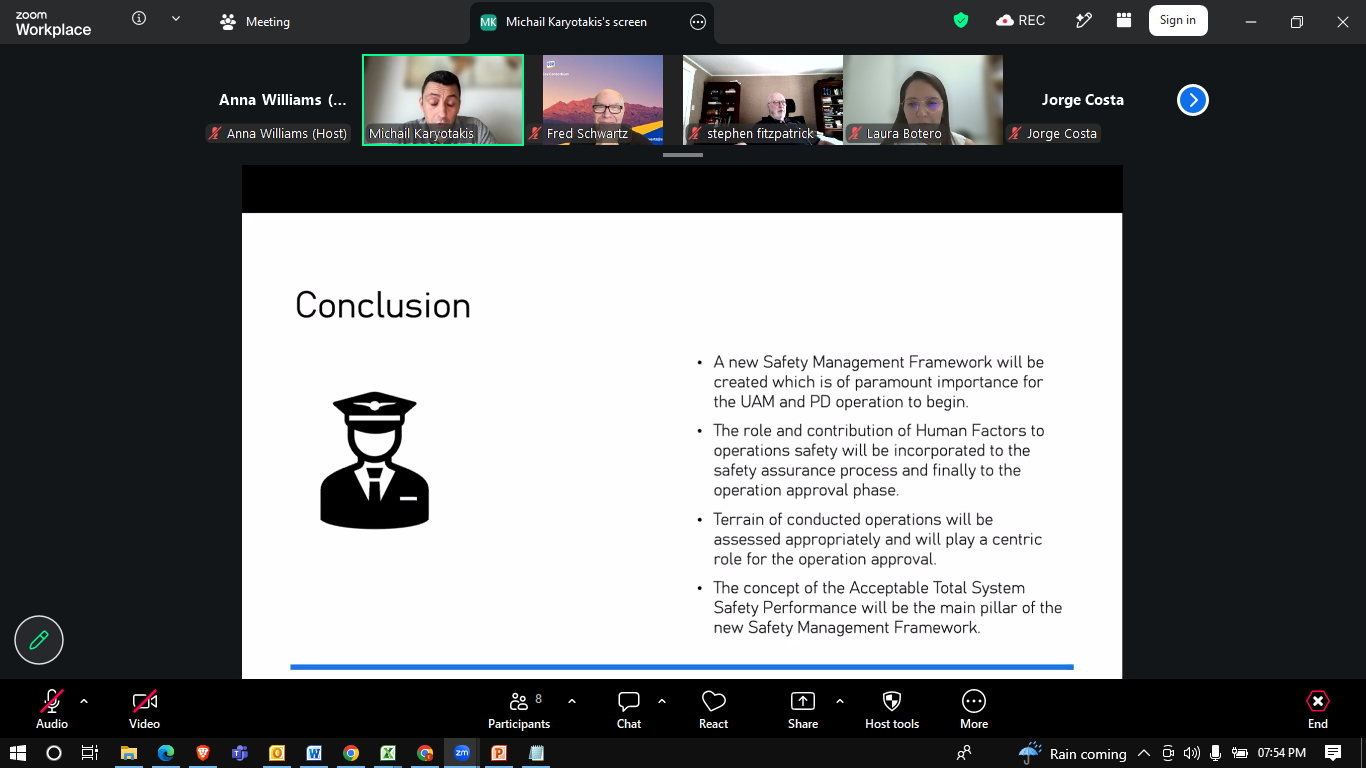Click the AI companion sparkle pen icon
This screenshot has height=768, width=1366.
tap(1084, 20)
